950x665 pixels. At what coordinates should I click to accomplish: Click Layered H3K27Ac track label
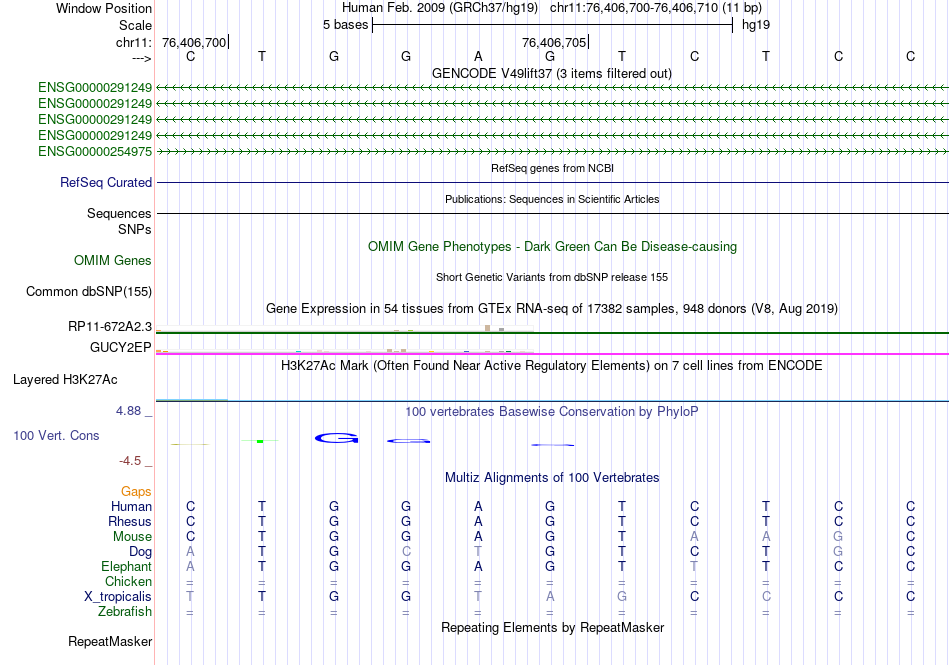(65, 380)
